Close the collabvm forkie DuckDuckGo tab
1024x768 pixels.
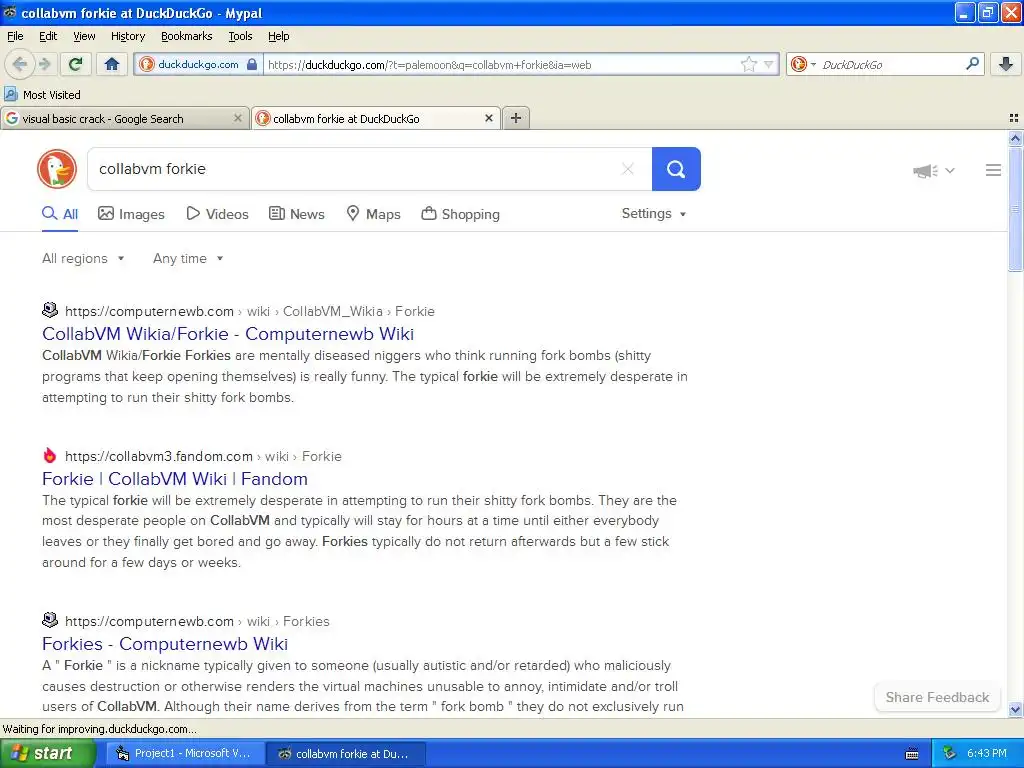pos(488,118)
